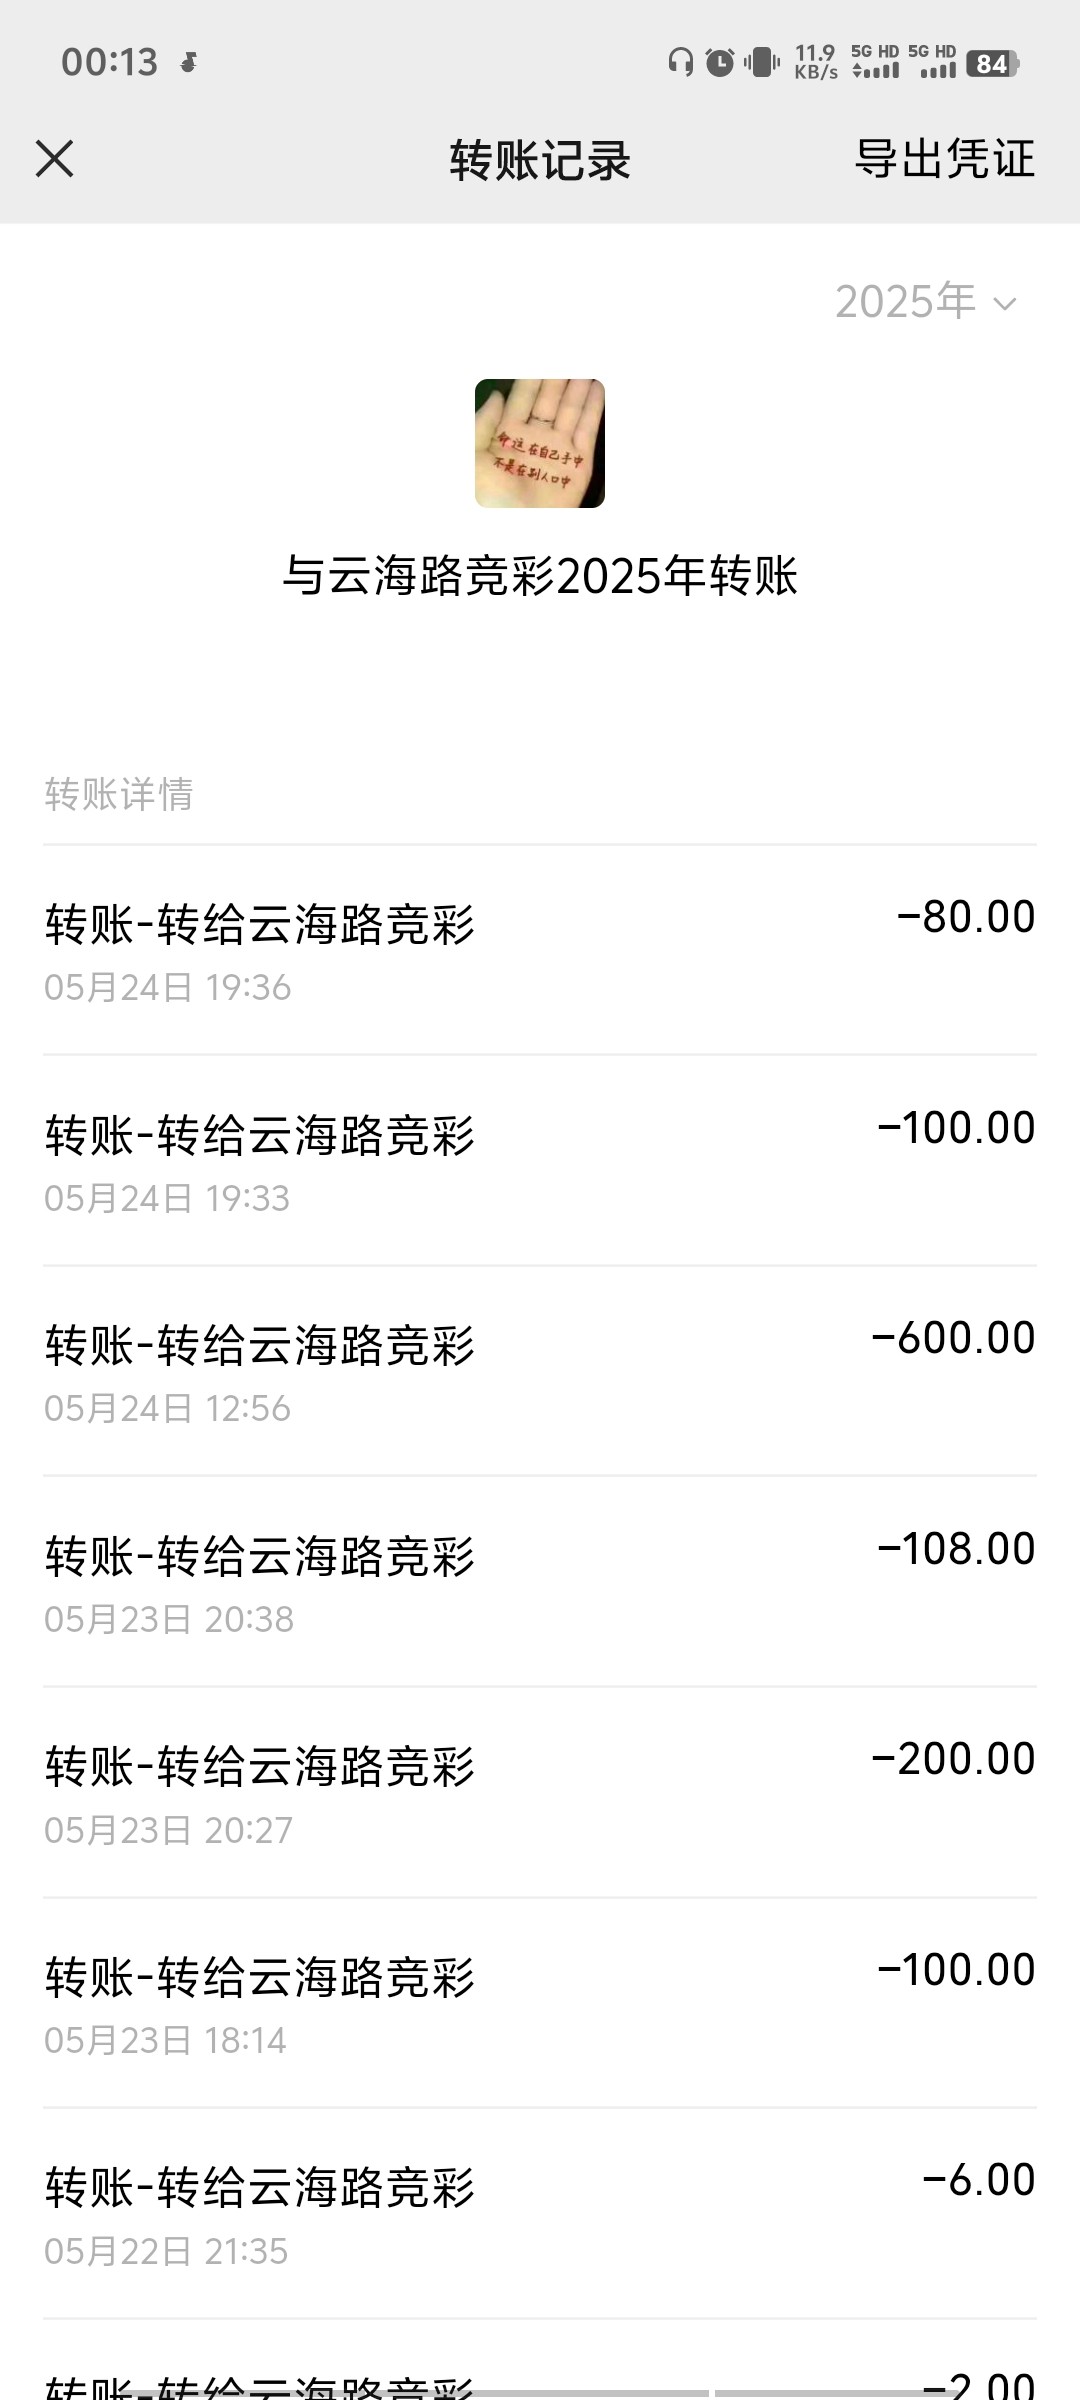1080x2400 pixels.
Task: Tap the hand photo avatar
Action: [540, 443]
